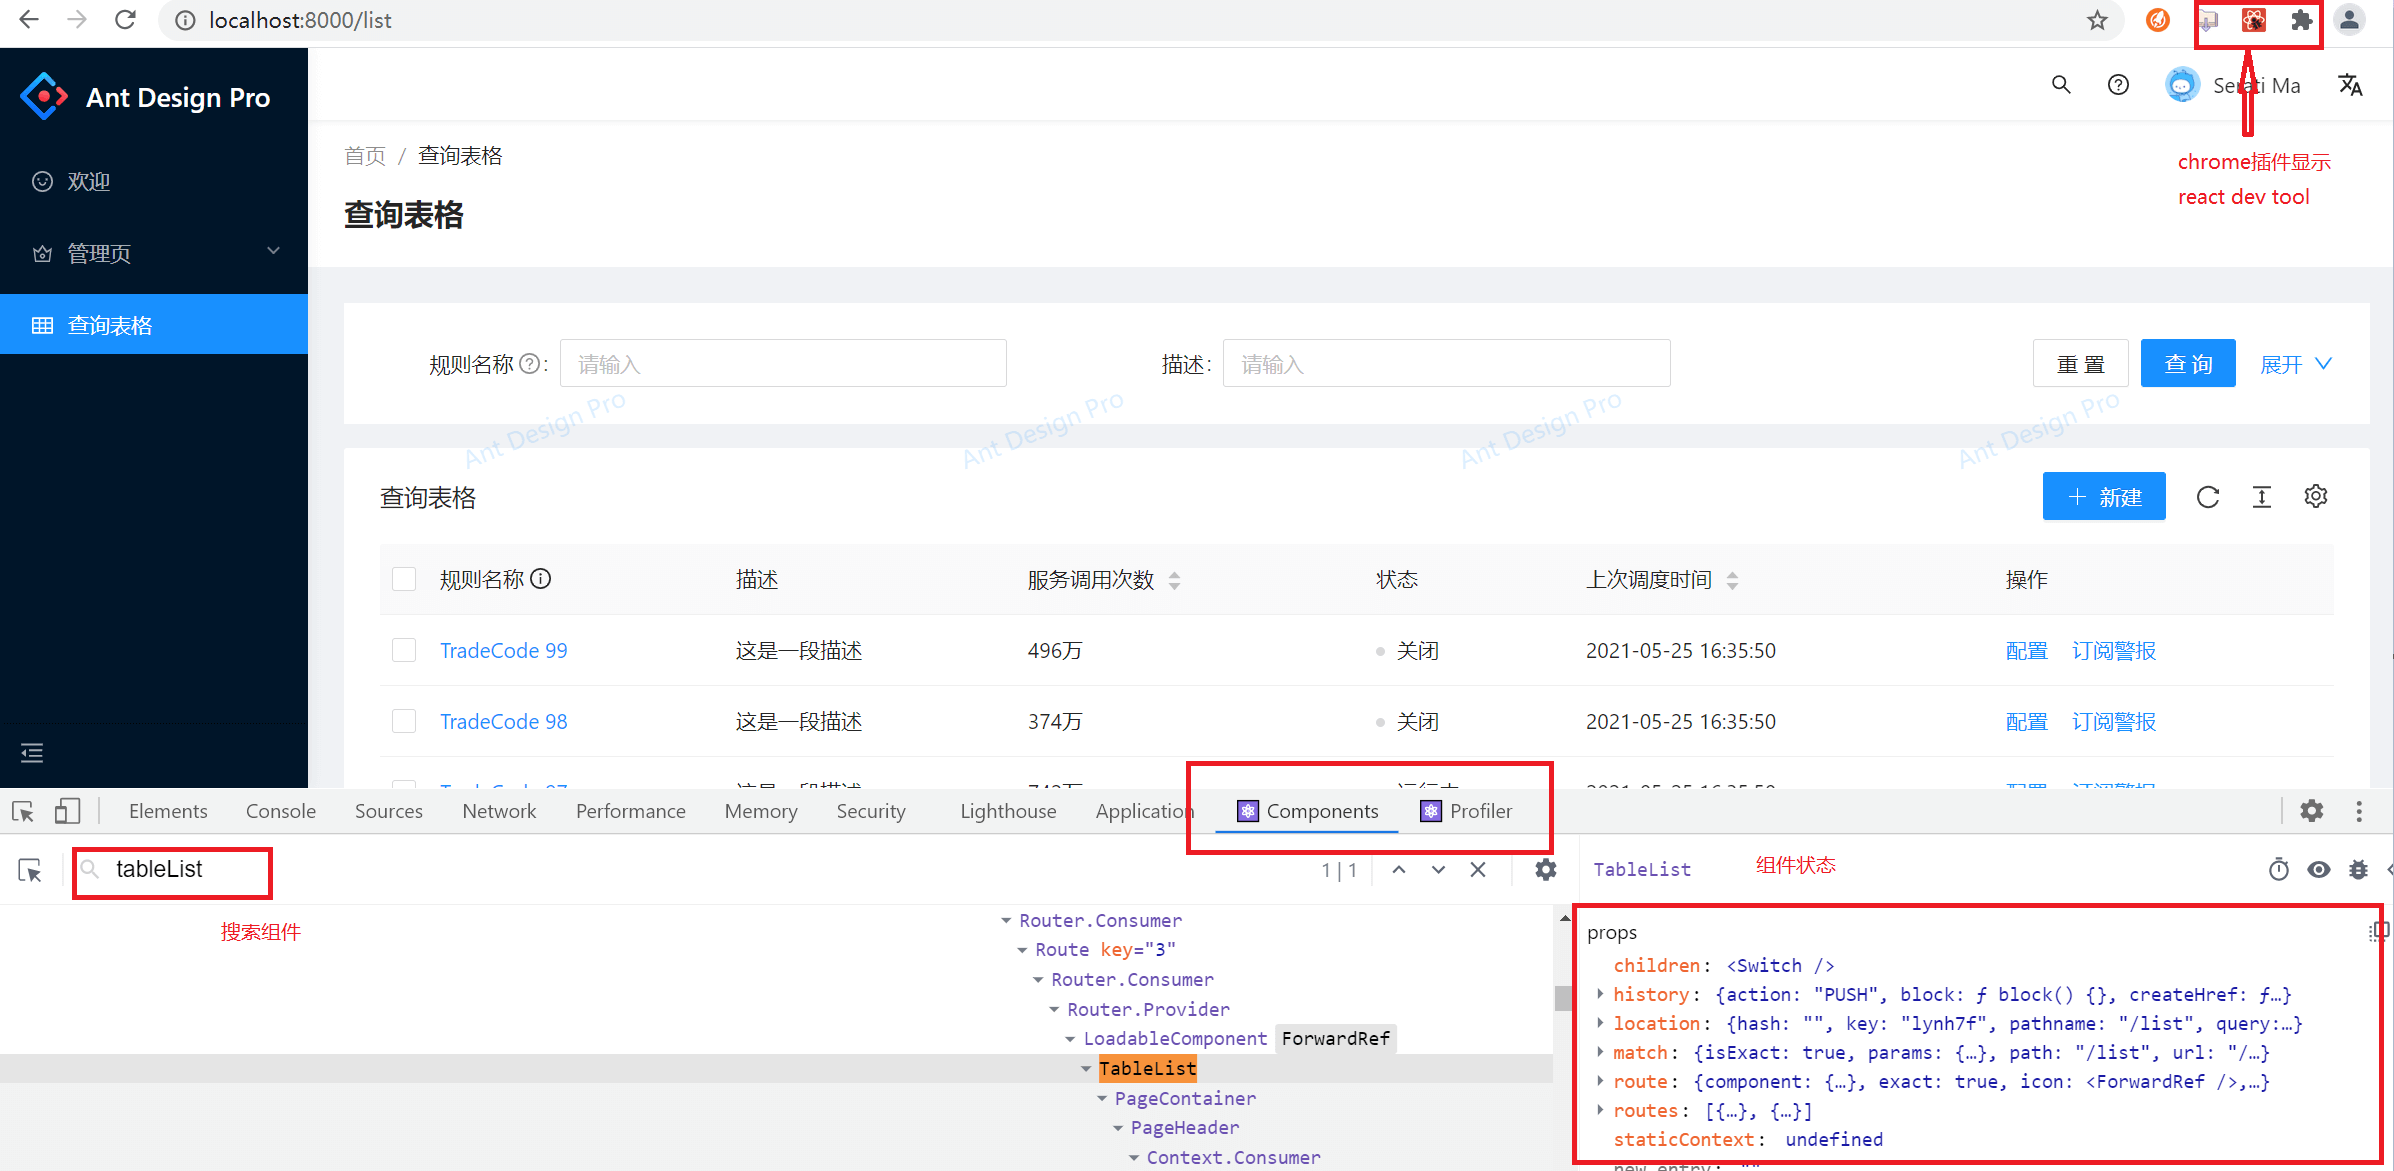This screenshot has width=2394, height=1171.
Task: Toggle the select-all header checkbox
Action: (x=404, y=580)
